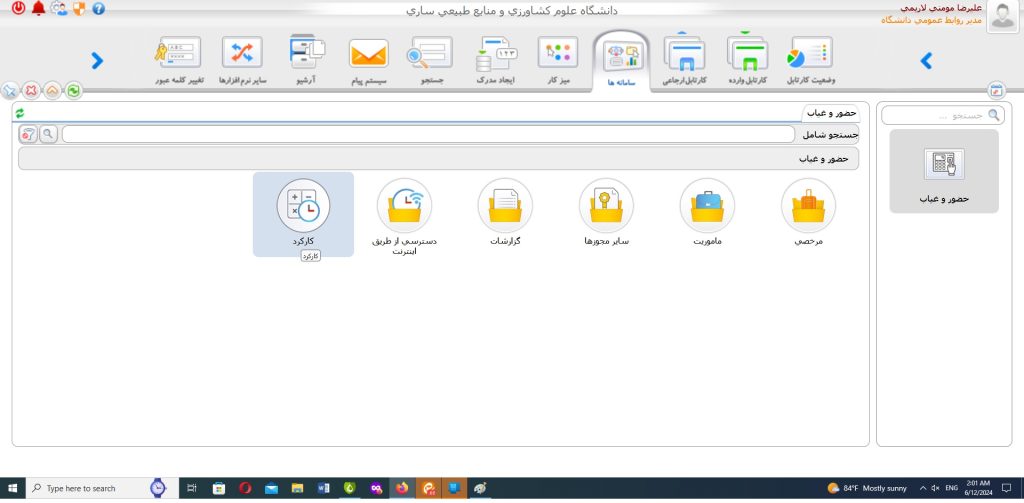This screenshot has width=1024, height=503.
Task: Click the red power logout icon
Action: click(18, 9)
